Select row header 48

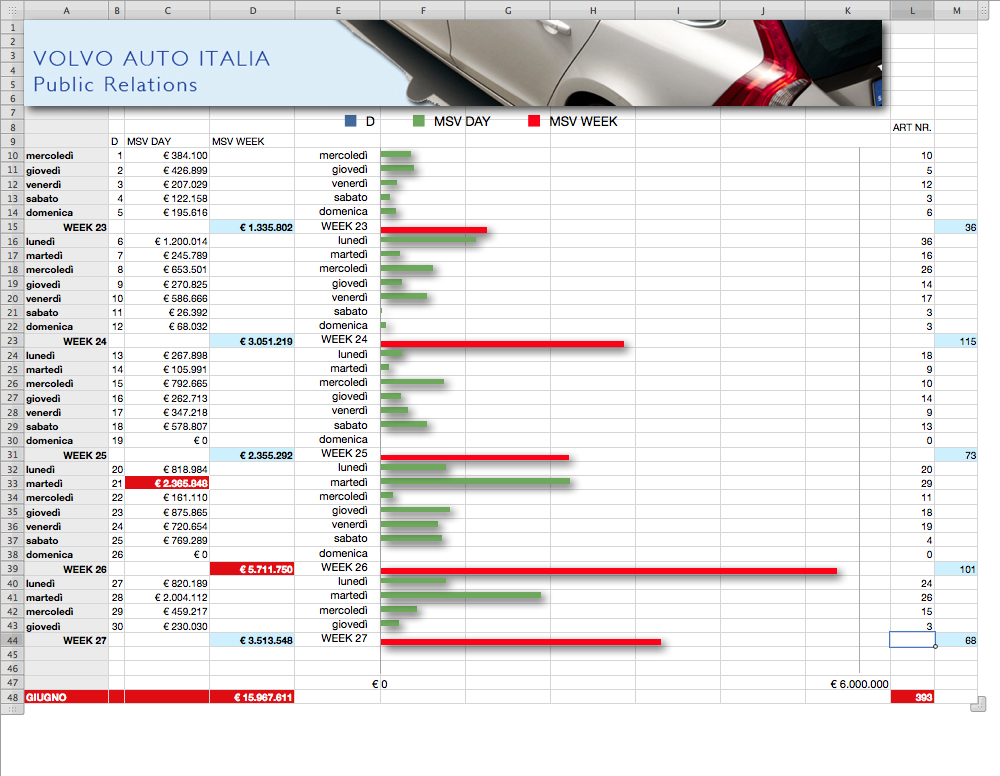point(12,697)
